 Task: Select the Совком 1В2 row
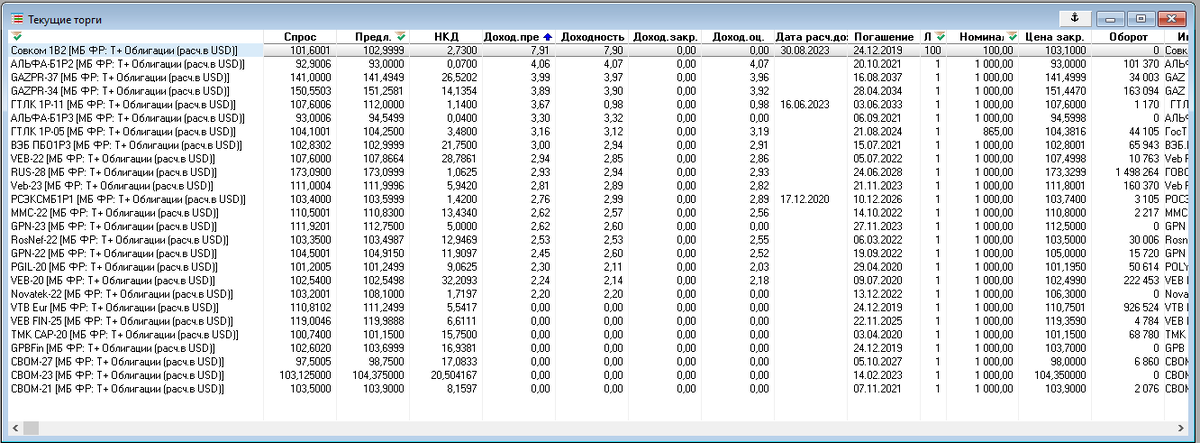[x=600, y=49]
